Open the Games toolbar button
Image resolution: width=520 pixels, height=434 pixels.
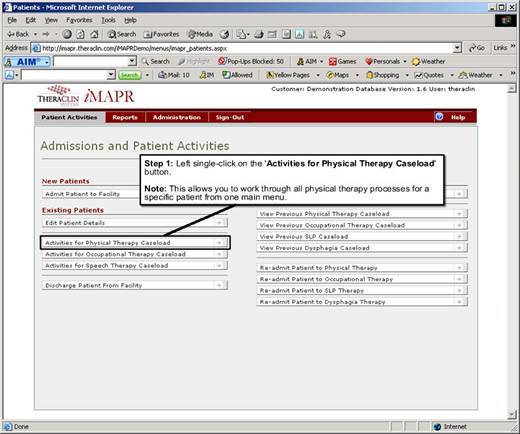(342, 61)
